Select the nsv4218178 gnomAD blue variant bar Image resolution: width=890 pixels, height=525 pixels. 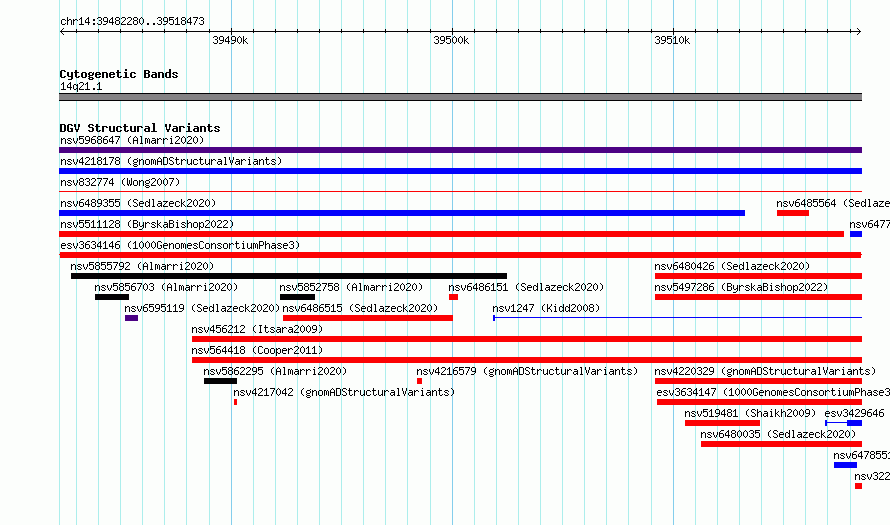(x=460, y=171)
